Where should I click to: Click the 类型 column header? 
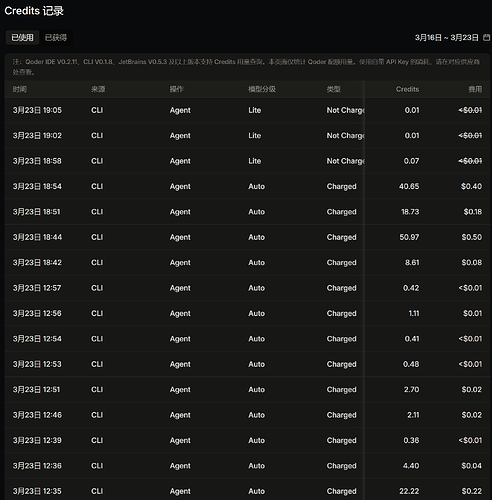click(333, 89)
